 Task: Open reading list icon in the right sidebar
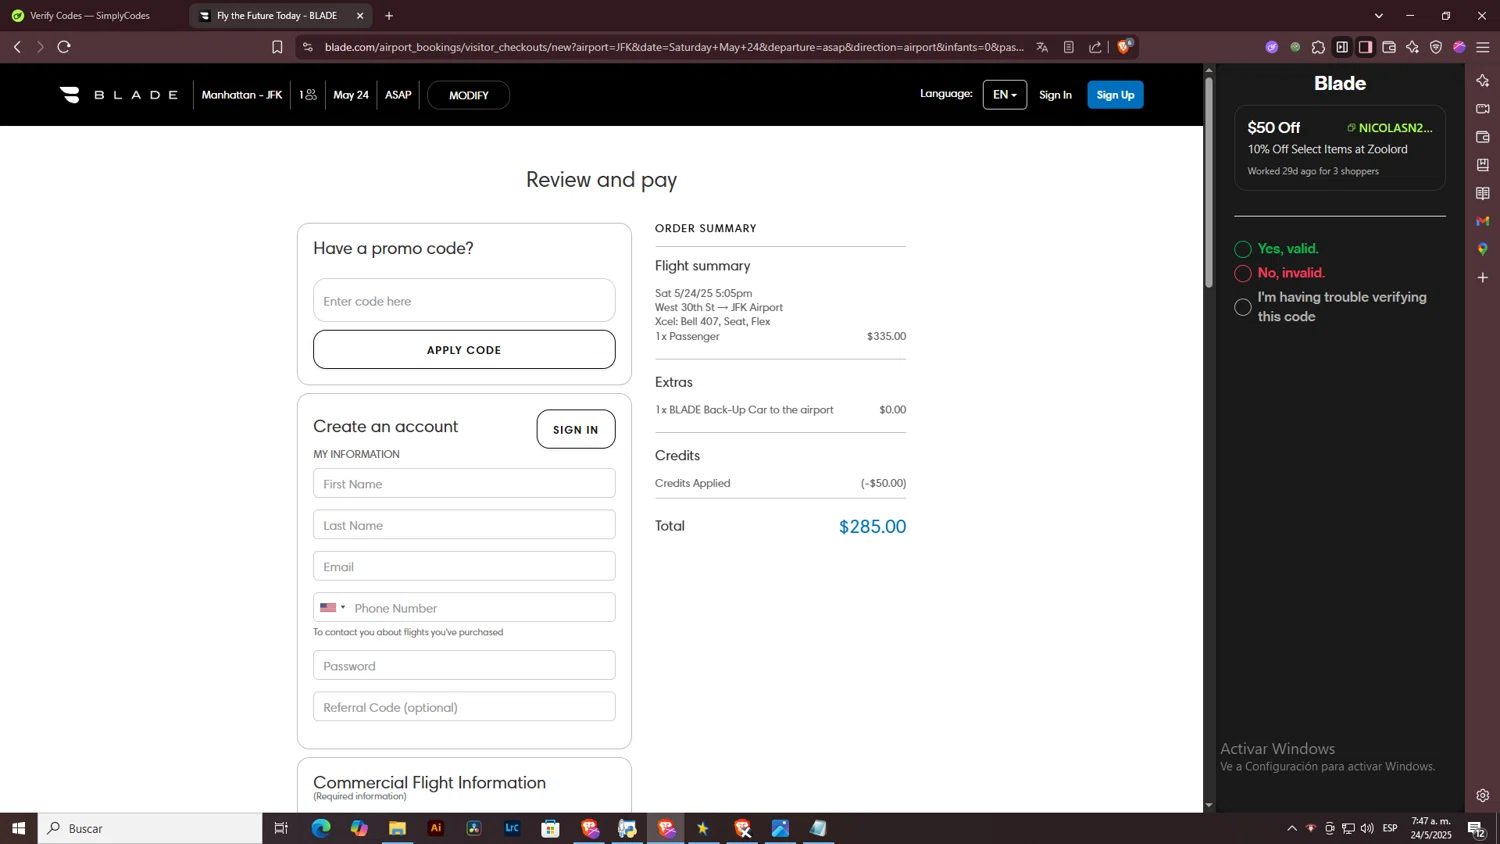click(x=1483, y=193)
